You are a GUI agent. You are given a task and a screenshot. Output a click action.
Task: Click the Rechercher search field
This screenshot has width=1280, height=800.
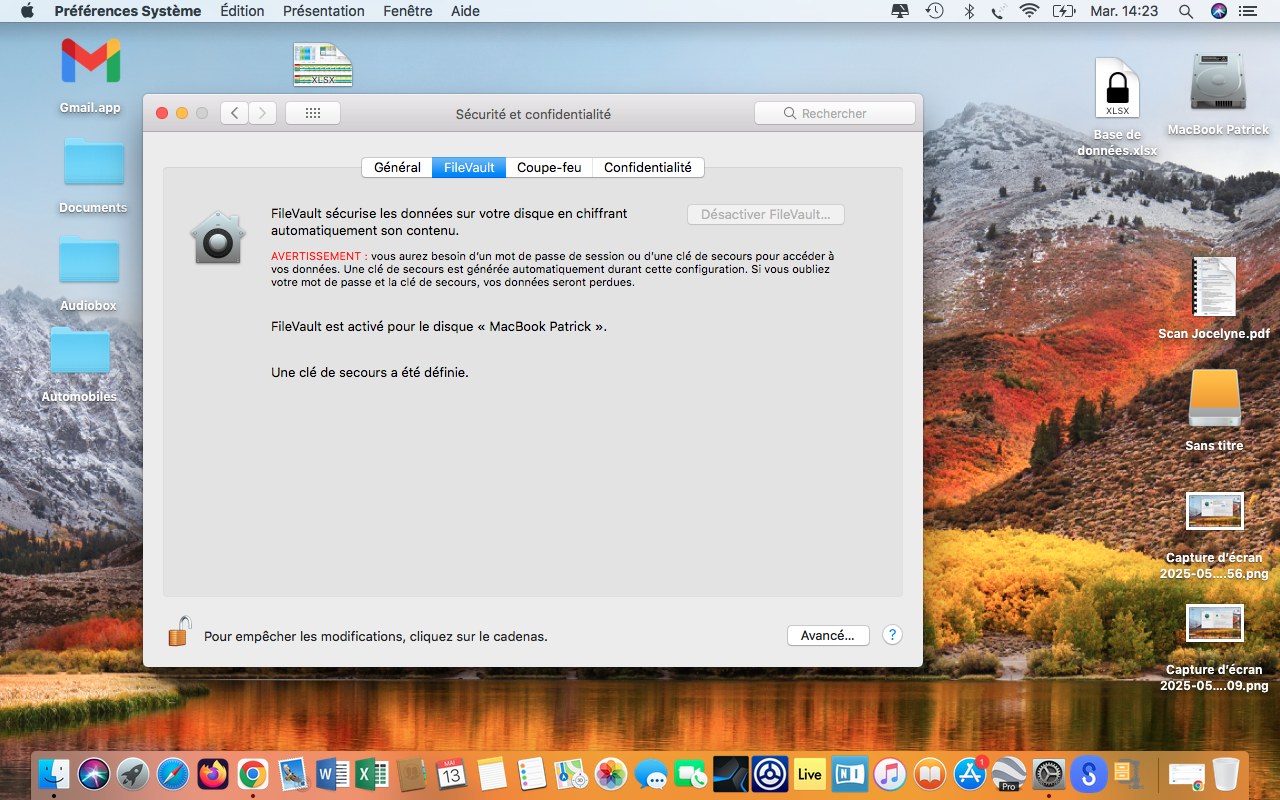835,113
